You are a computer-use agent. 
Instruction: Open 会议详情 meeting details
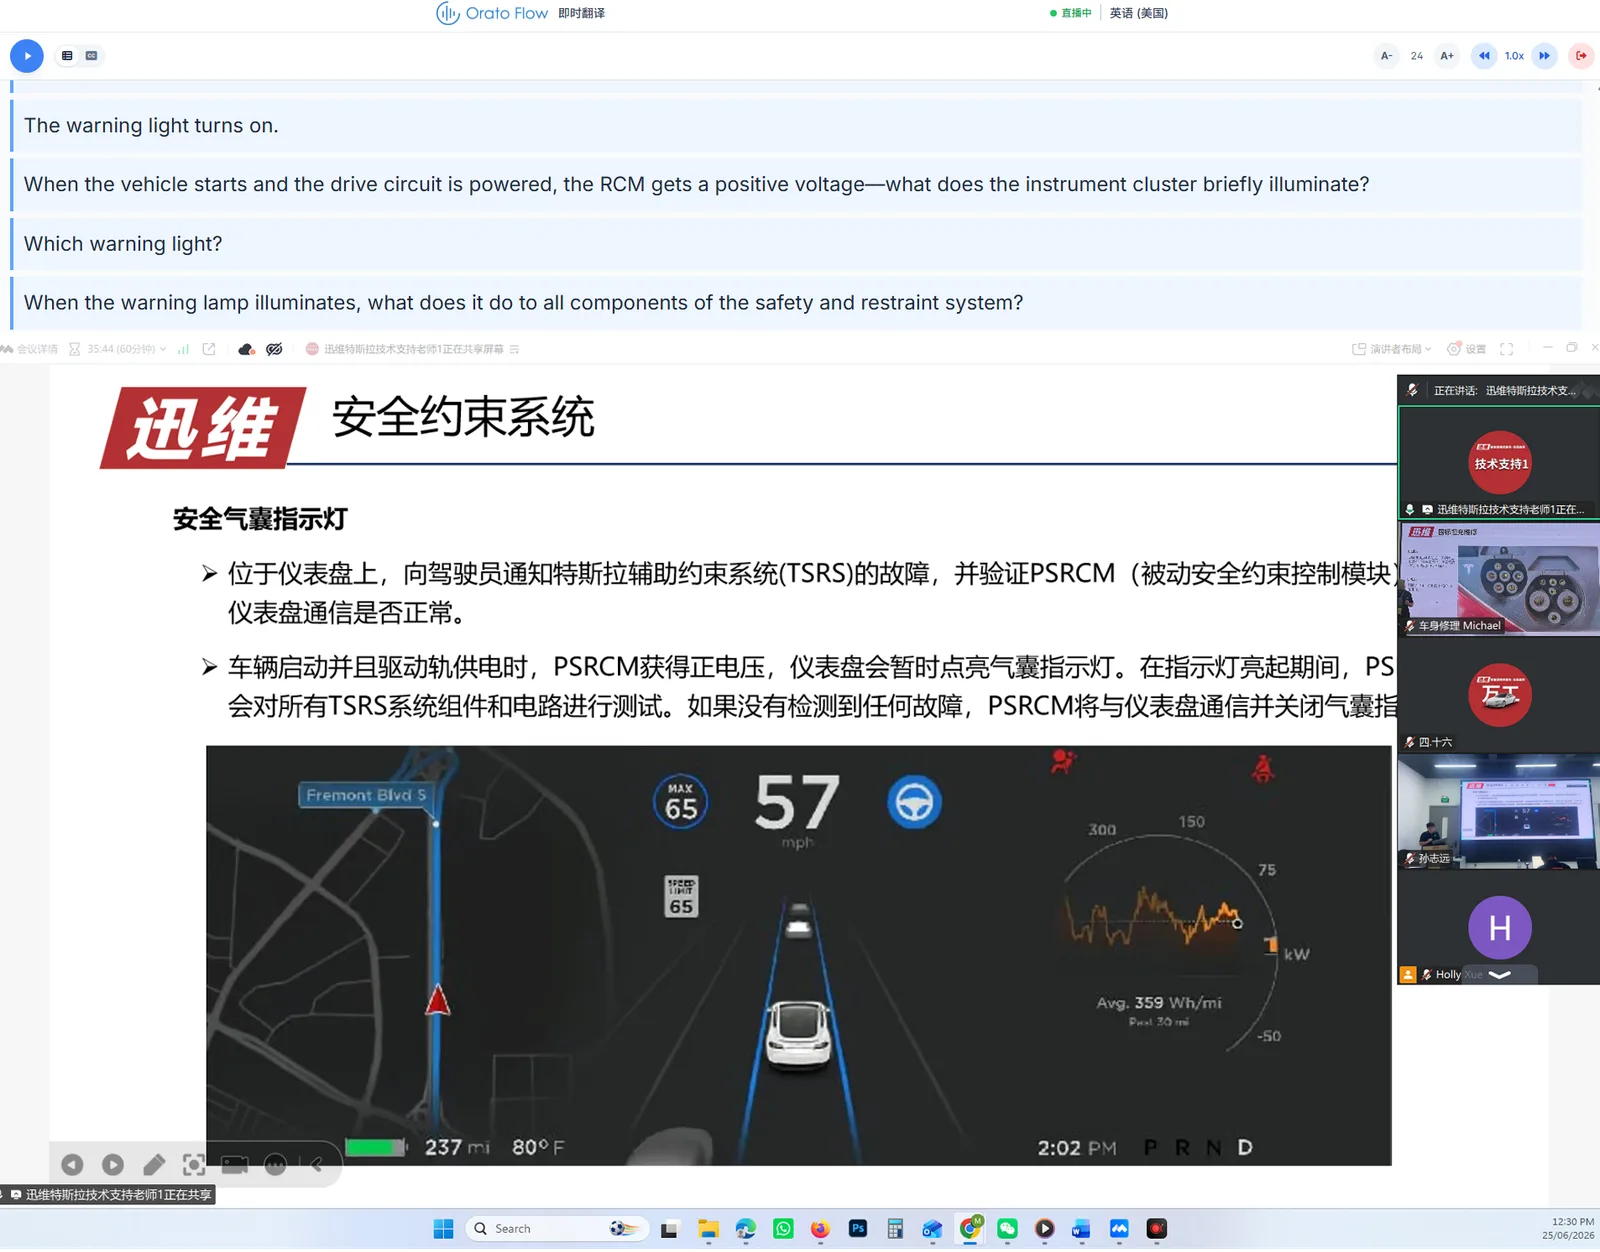click(30, 349)
